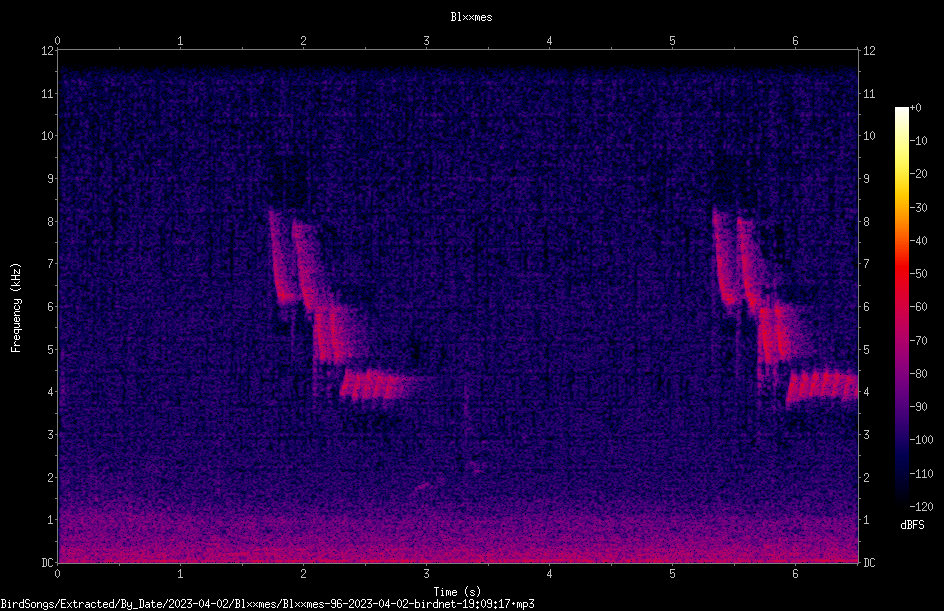Click the 8 kHz label on right axis
This screenshot has width=944, height=611.
pos(866,222)
